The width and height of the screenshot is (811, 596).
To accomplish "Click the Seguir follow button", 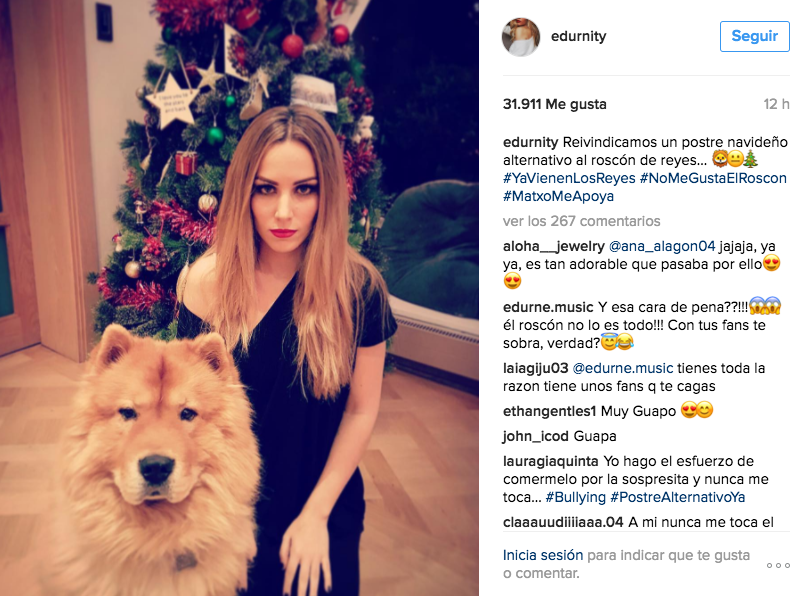I will click(755, 36).
